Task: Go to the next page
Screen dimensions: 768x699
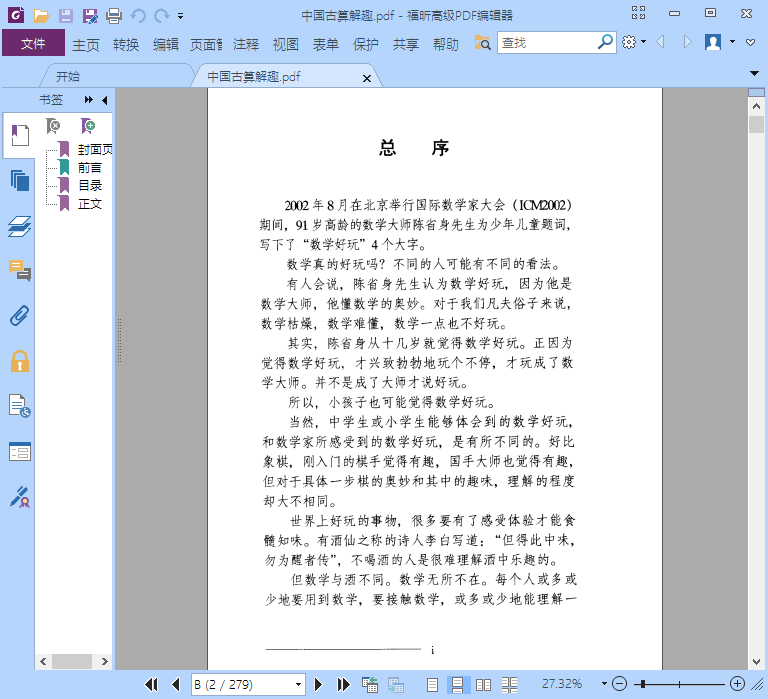Action: tap(318, 684)
